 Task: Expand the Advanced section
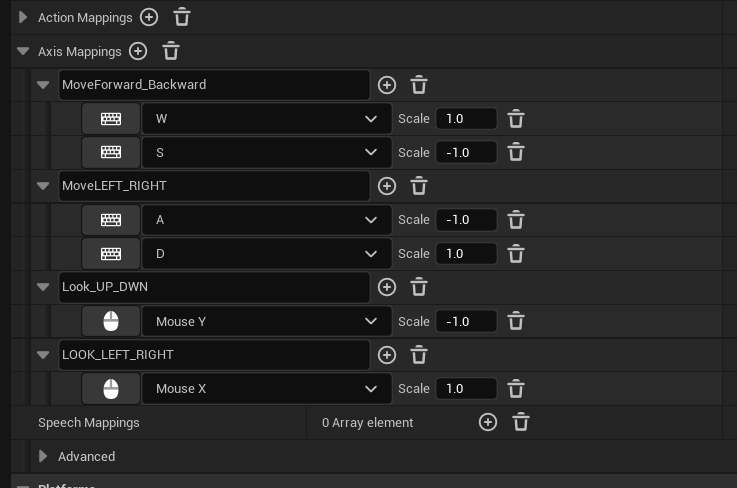(x=43, y=456)
